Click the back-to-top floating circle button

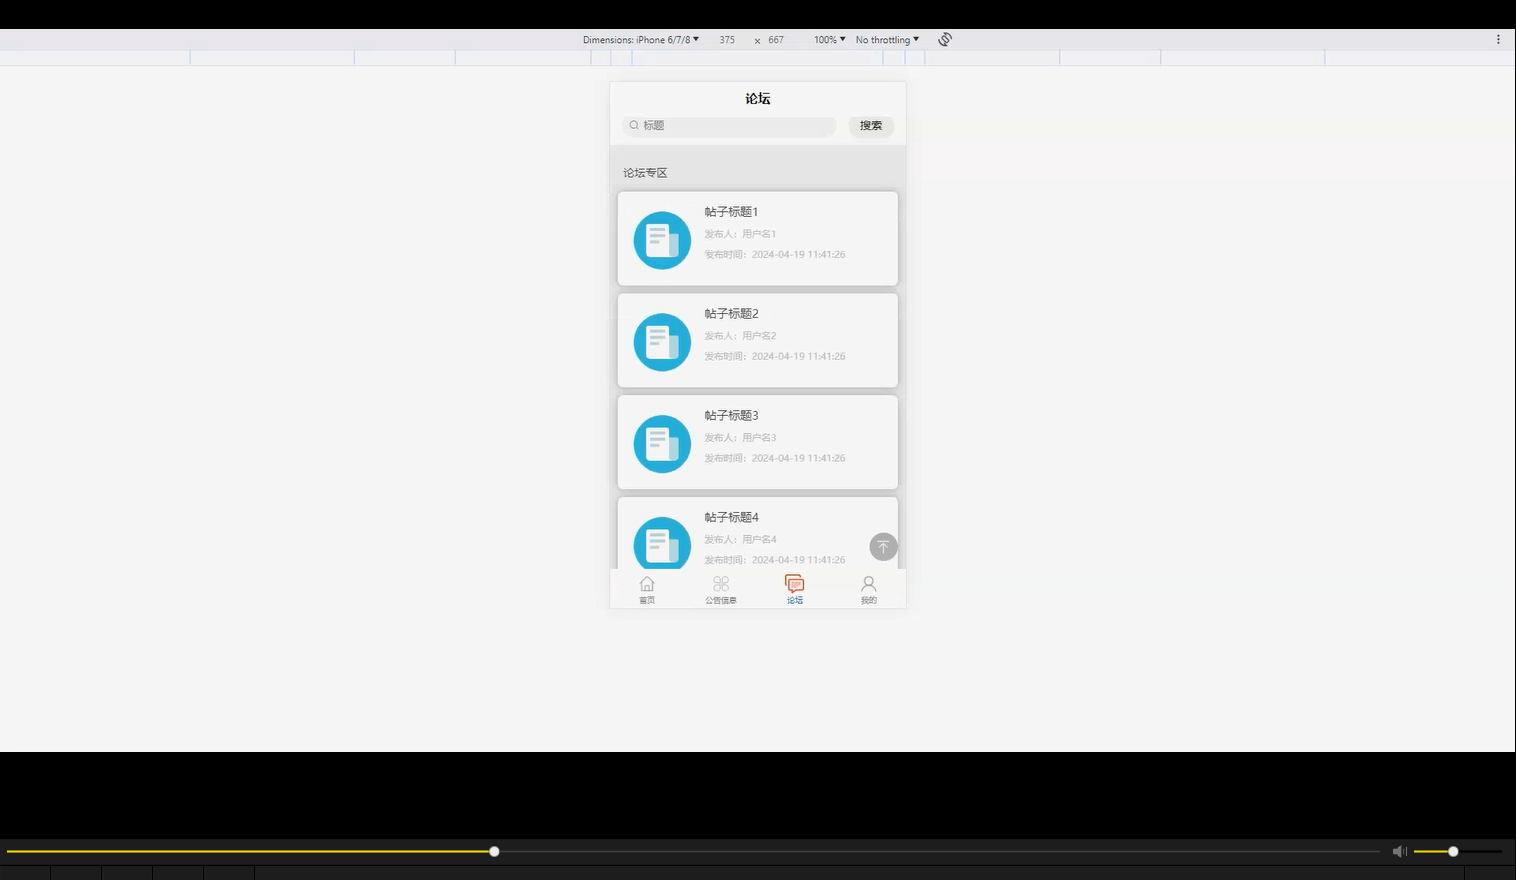click(x=883, y=546)
